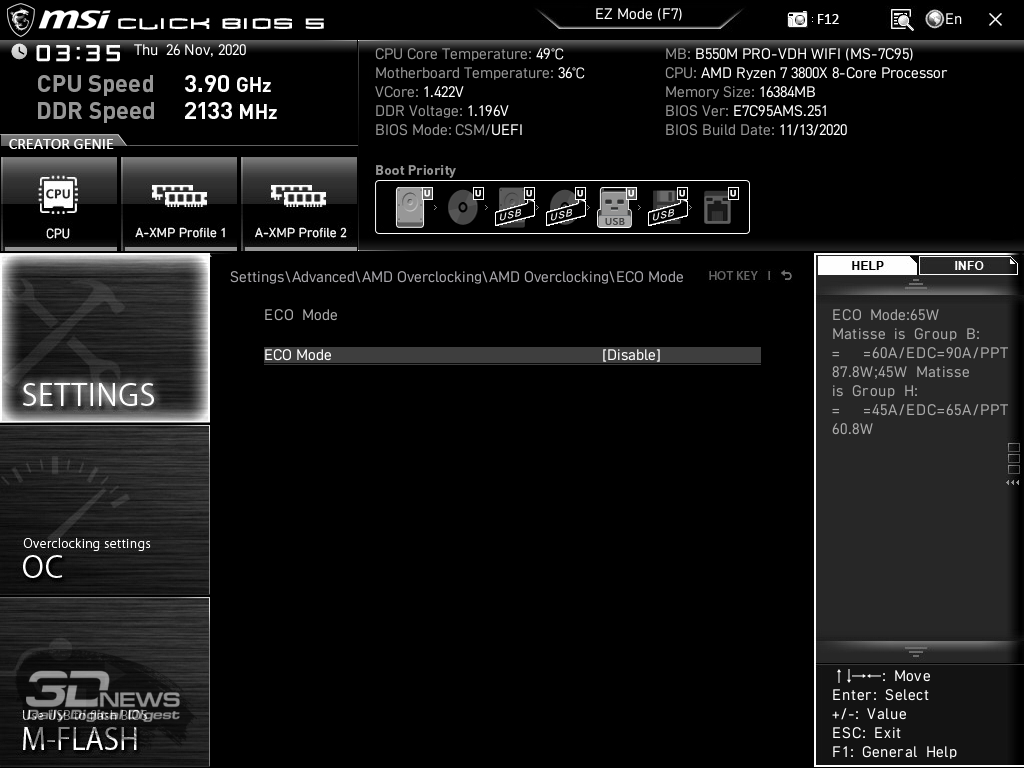Click the Boot Priority heading
Screen dimensions: 1024x768
415,170
